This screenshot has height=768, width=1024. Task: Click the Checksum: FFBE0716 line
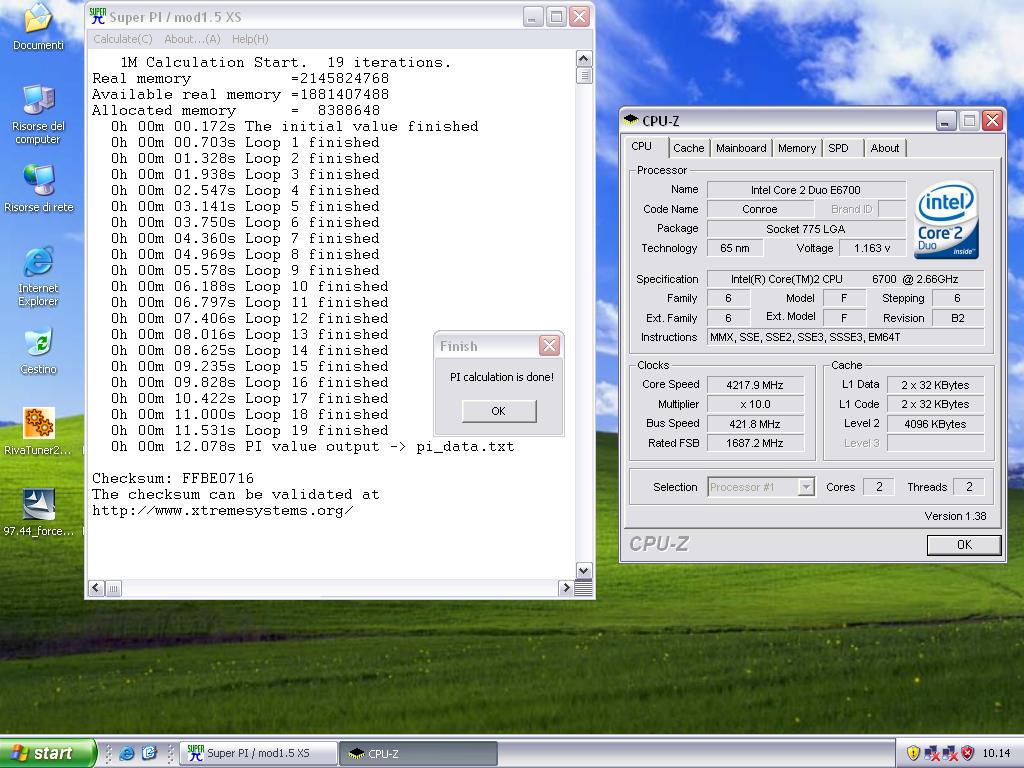[173, 478]
